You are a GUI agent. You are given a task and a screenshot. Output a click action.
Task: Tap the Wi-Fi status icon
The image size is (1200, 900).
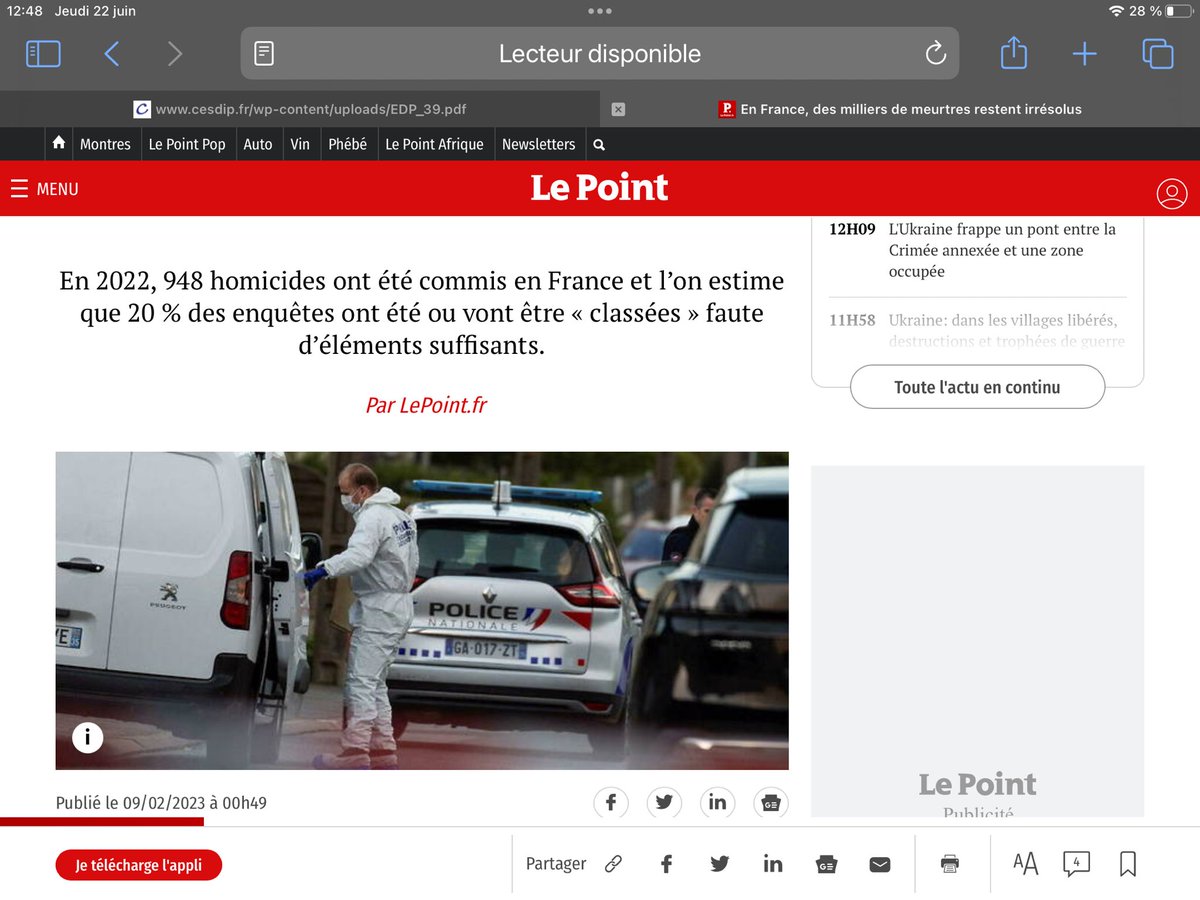click(1116, 11)
